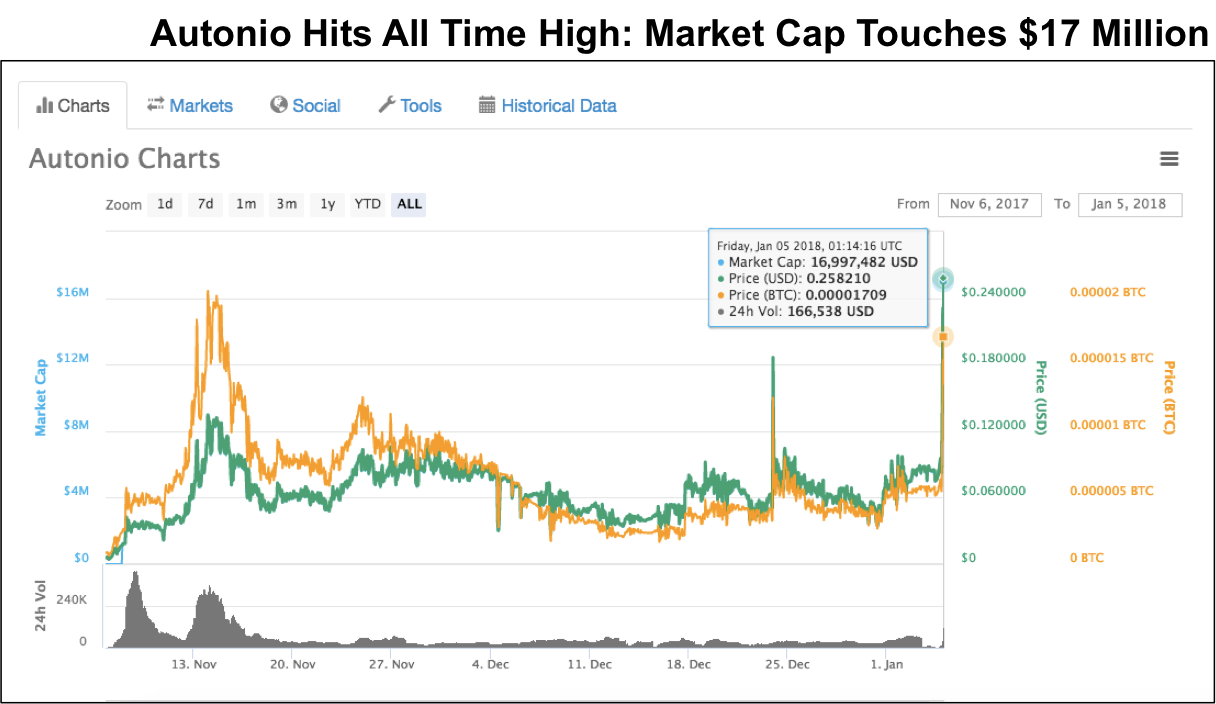Set zoom range to 1y

pos(327,204)
